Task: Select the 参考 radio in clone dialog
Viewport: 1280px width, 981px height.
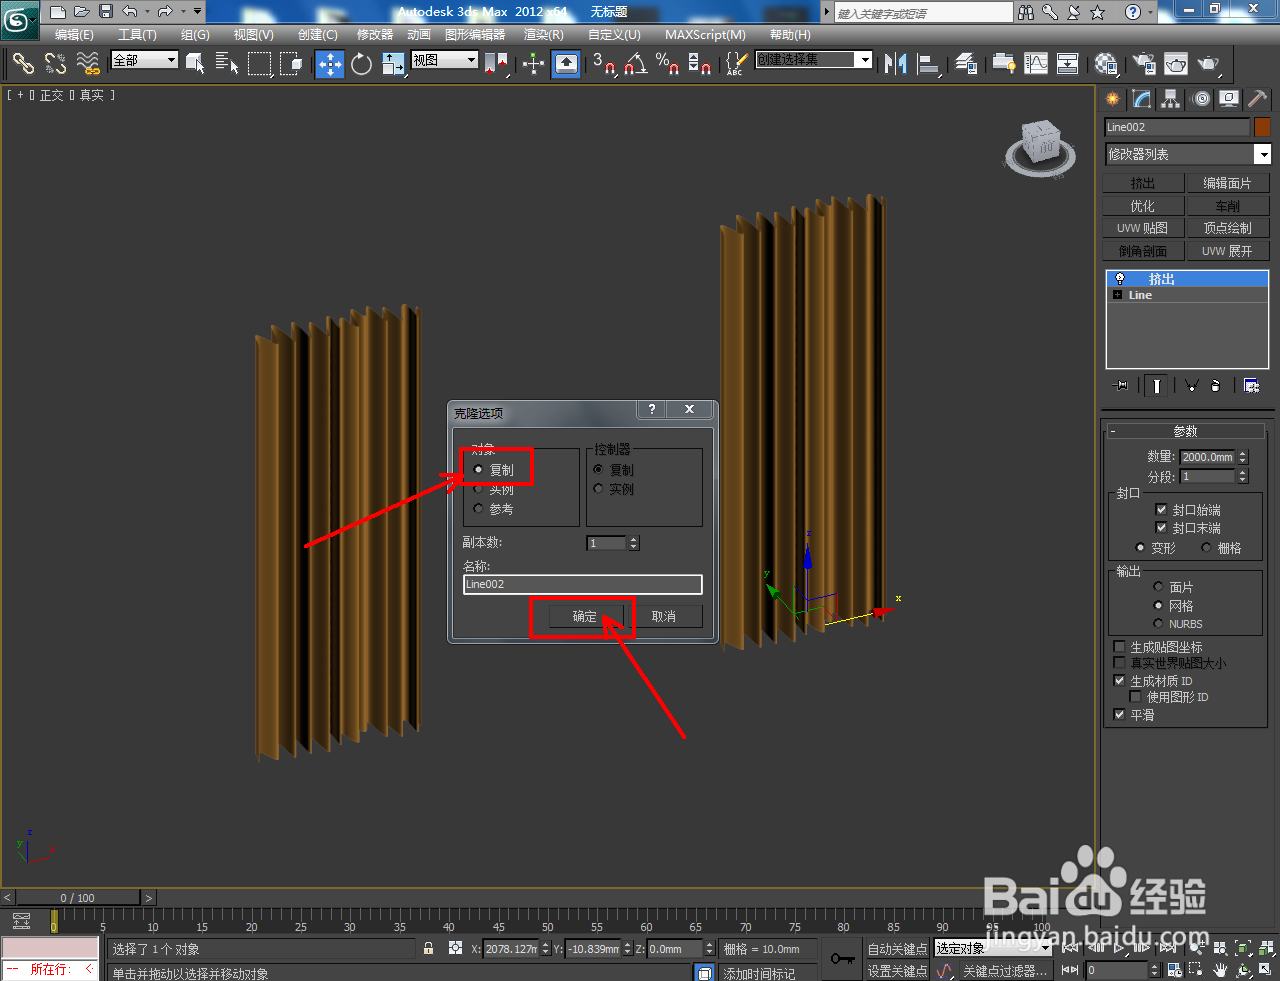Action: 478,509
